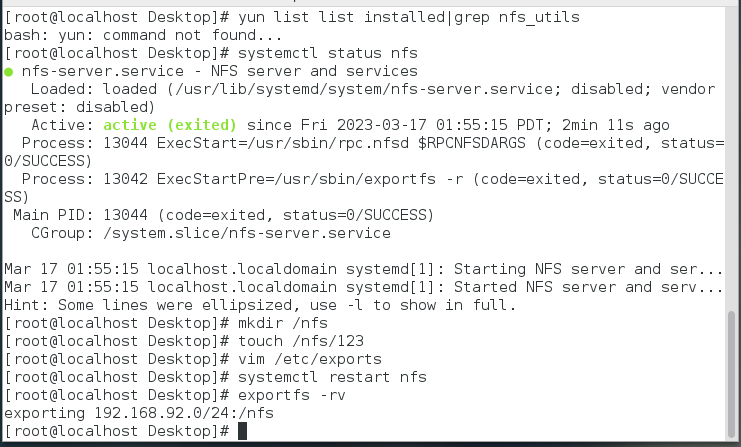Click the "Starting NFS server" log entry
Screen dimensions: 741x447
click(x=362, y=269)
